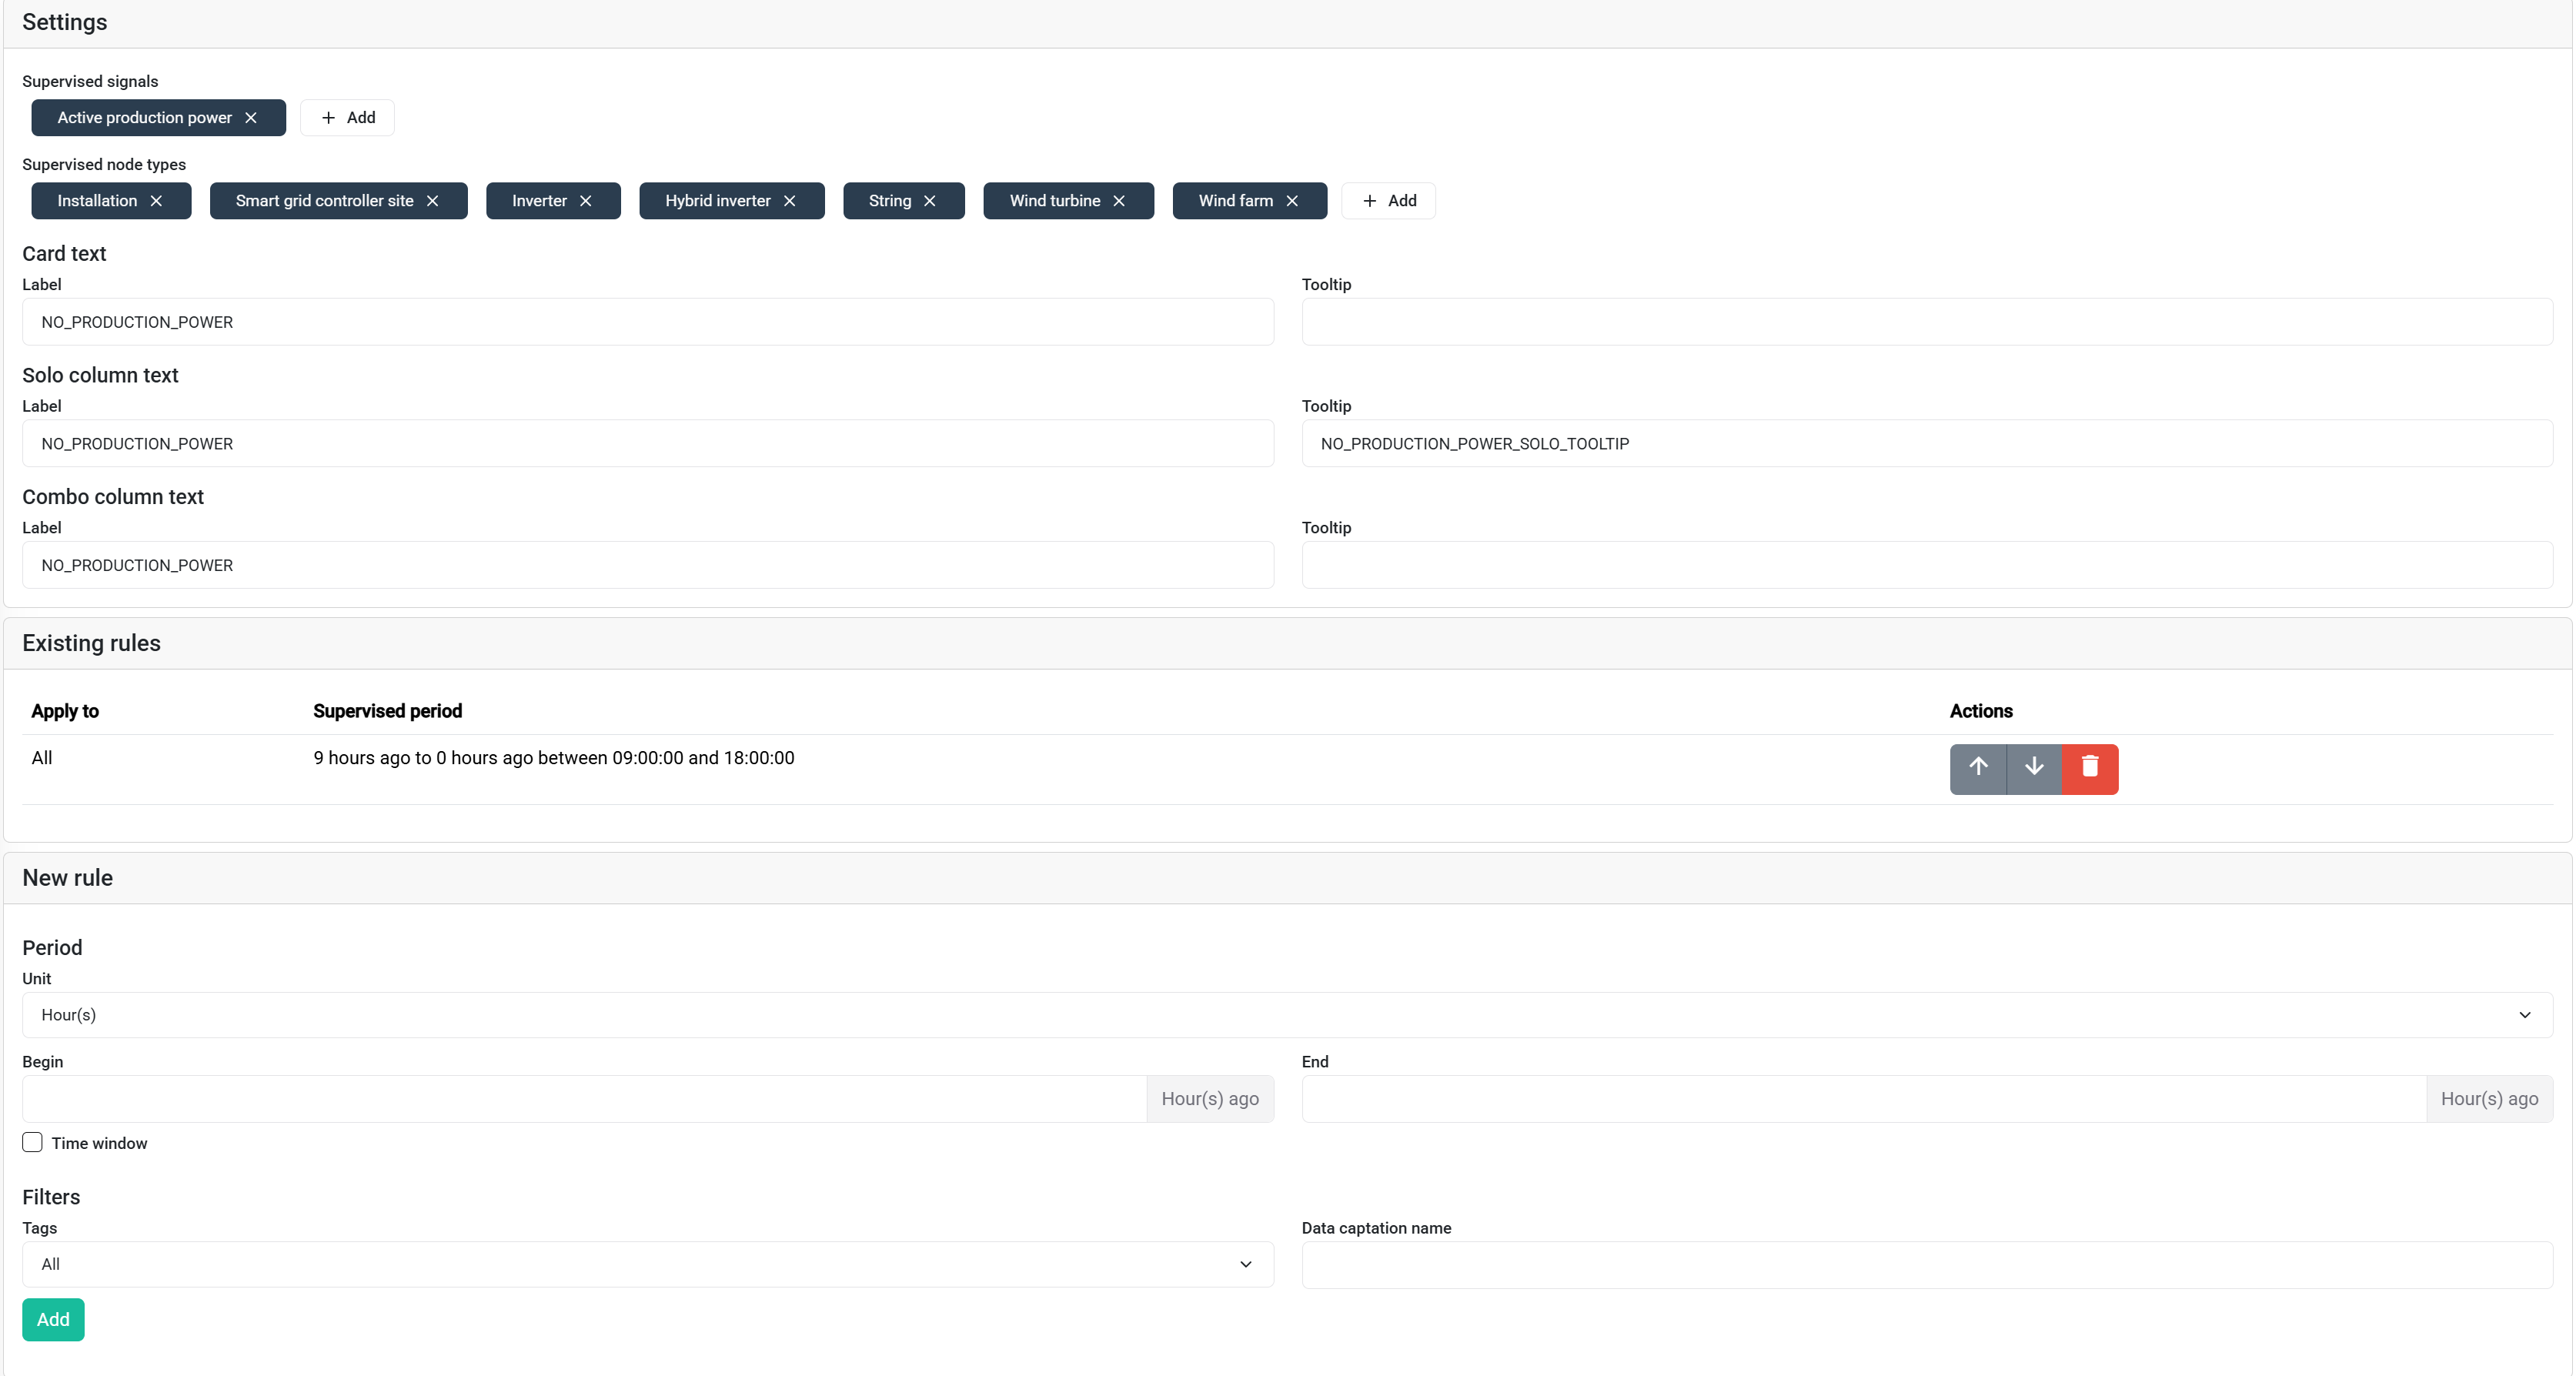This screenshot has width=2576, height=1376.
Task: Click the green Add button for new rule
Action: tap(52, 1319)
